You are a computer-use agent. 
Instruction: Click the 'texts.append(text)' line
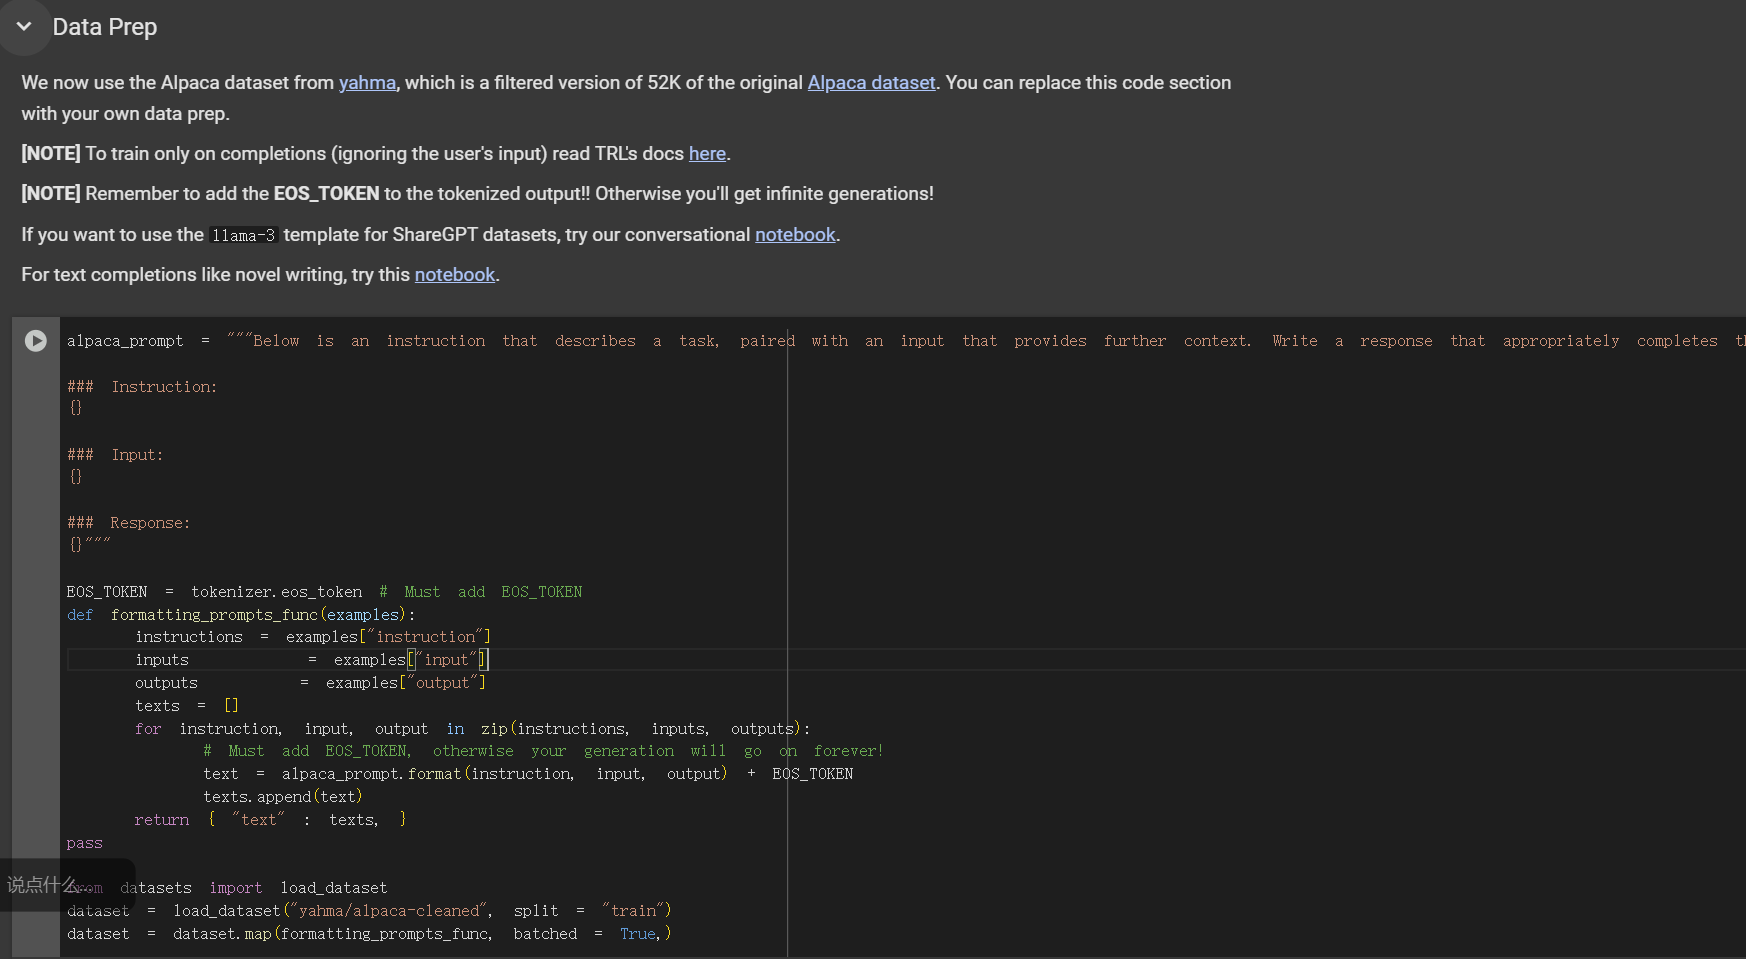pyautogui.click(x=283, y=797)
